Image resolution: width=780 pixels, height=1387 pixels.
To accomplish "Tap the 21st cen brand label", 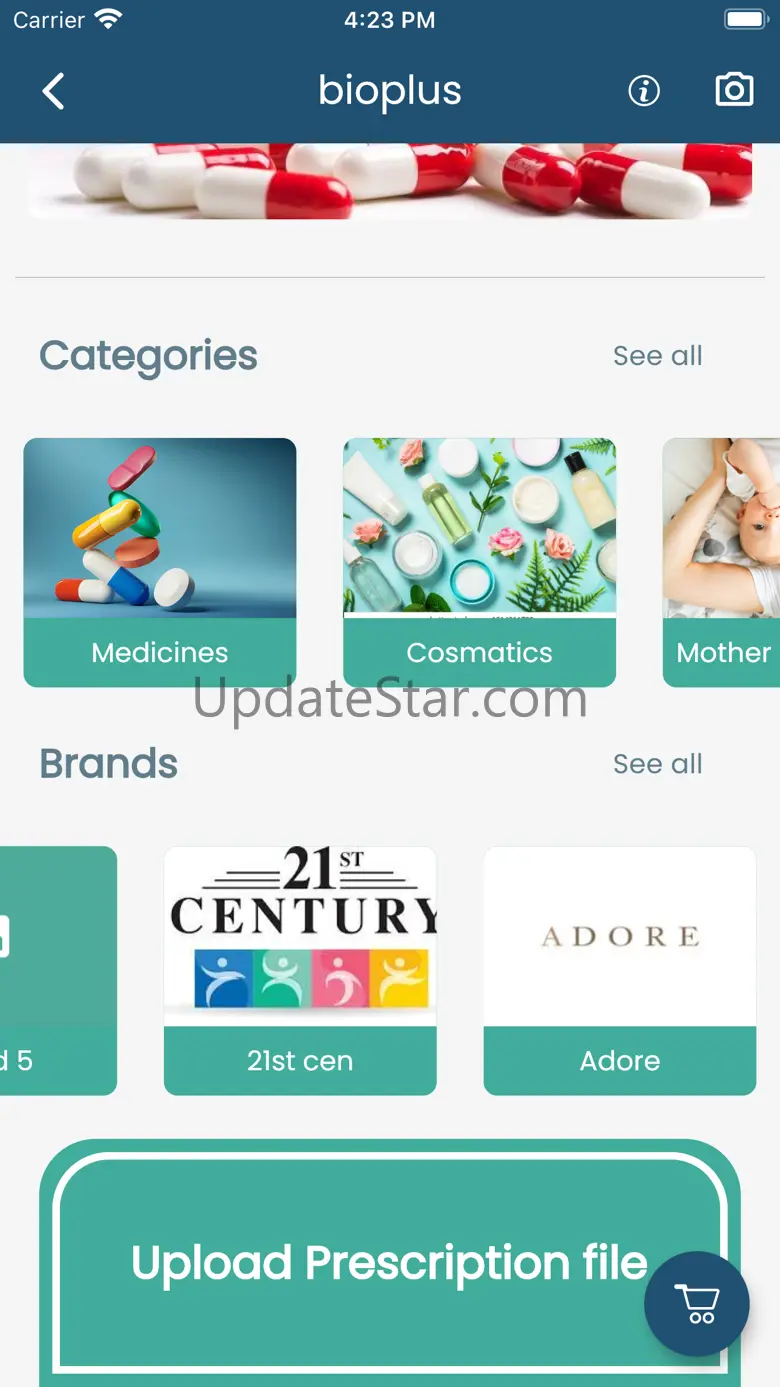I will (x=300, y=1061).
